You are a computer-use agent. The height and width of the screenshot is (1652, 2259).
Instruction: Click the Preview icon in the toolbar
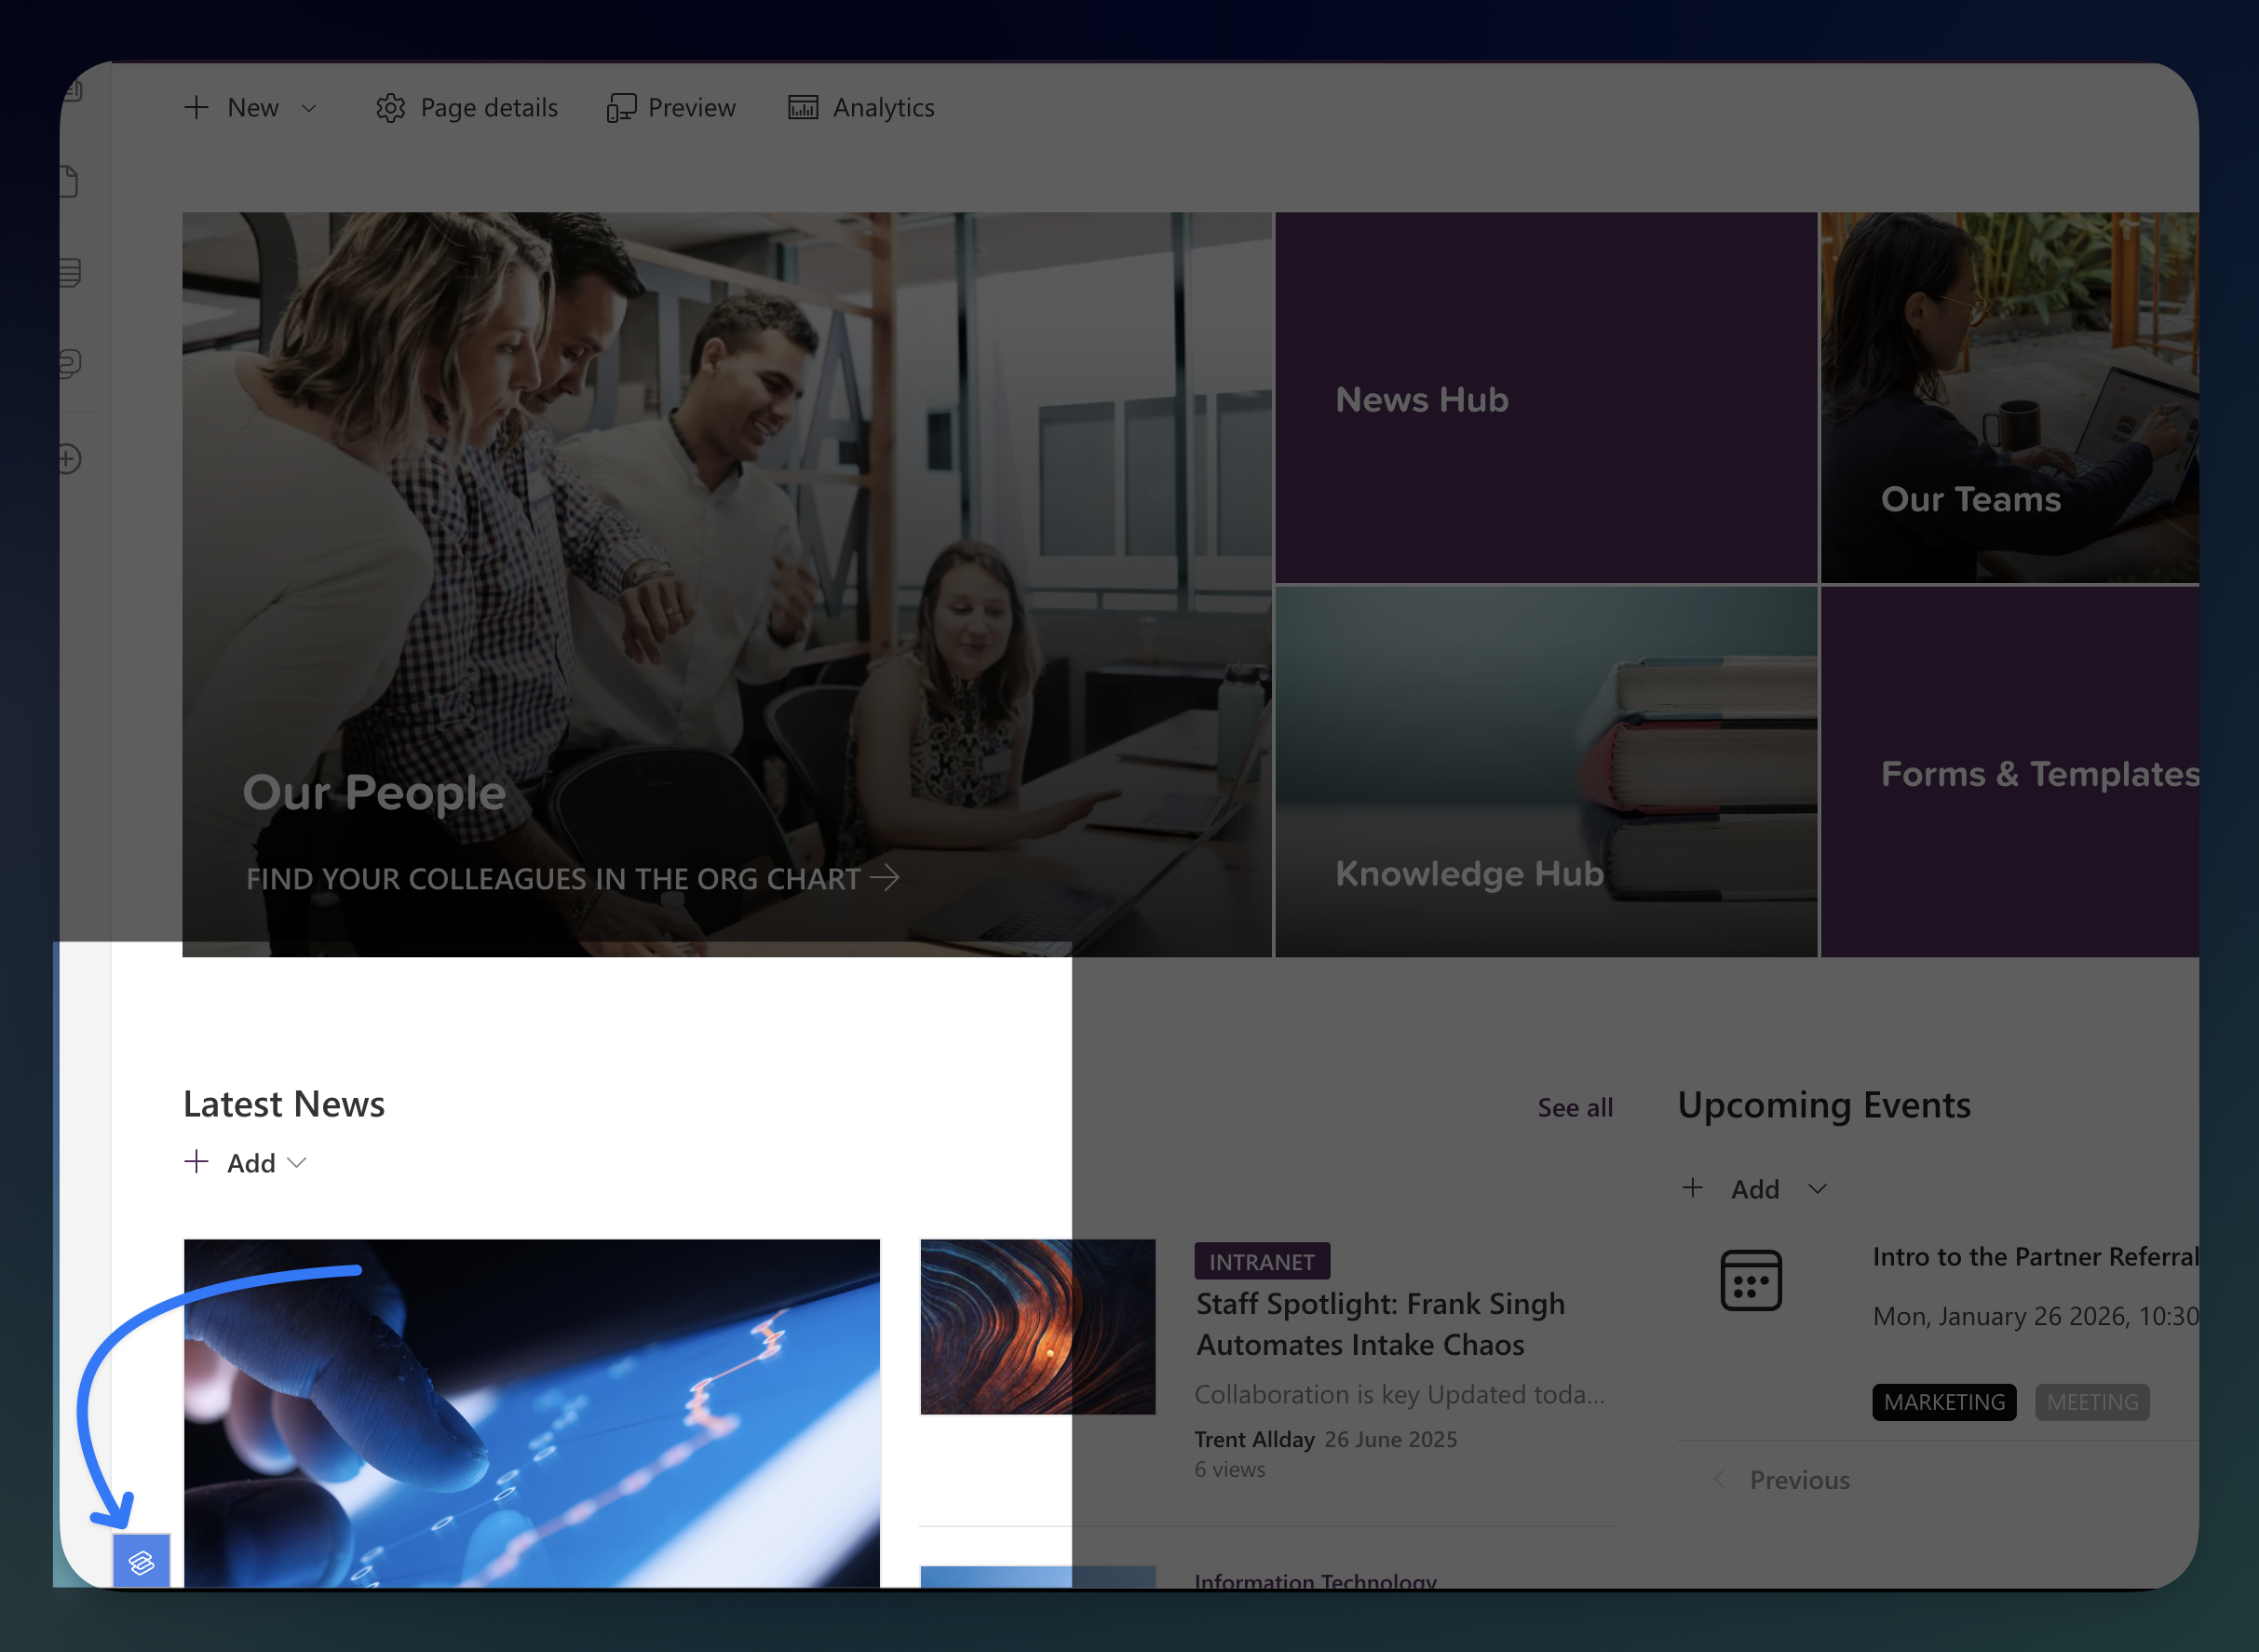[621, 108]
